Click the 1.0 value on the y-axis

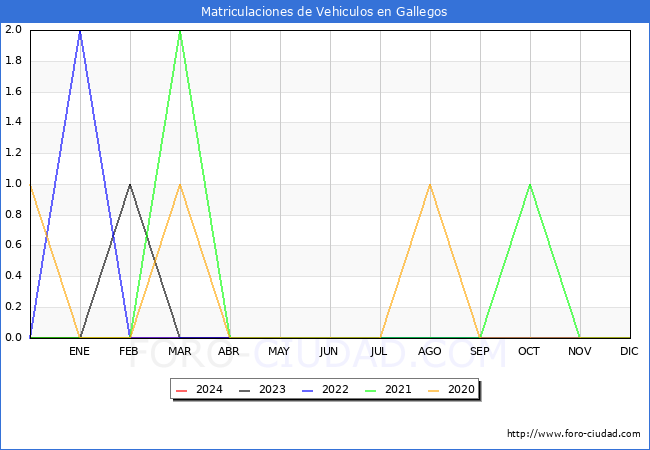tap(13, 184)
